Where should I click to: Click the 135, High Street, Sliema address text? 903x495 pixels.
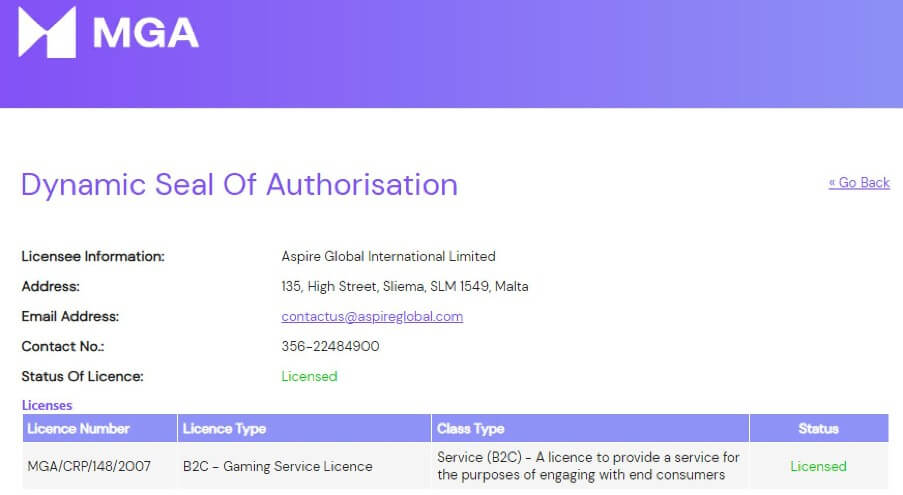click(405, 286)
